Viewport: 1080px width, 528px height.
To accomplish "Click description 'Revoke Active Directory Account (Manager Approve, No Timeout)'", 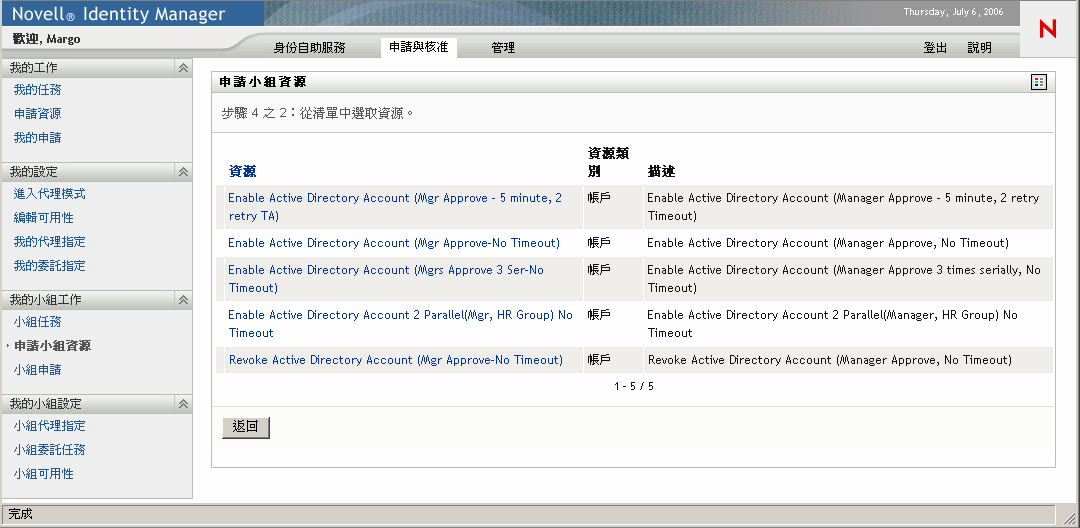I will (830, 360).
